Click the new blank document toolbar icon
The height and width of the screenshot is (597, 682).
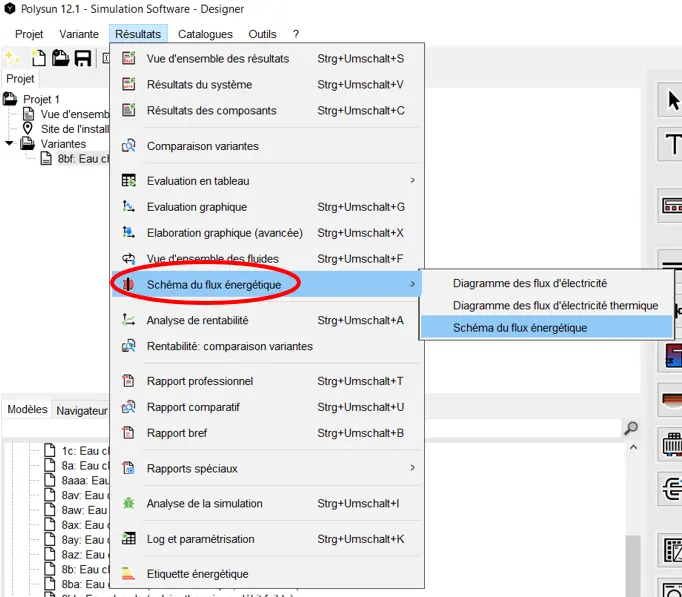pos(39,59)
